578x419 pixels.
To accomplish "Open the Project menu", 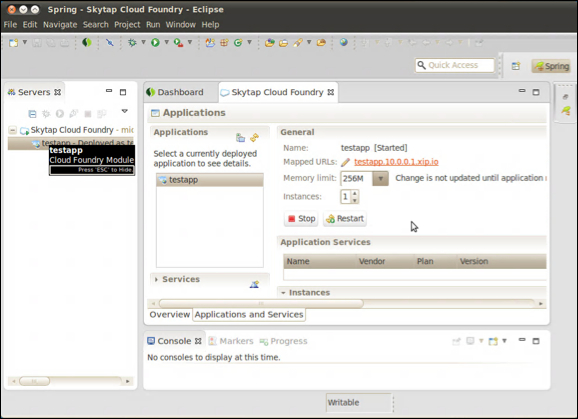I will (x=127, y=25).
